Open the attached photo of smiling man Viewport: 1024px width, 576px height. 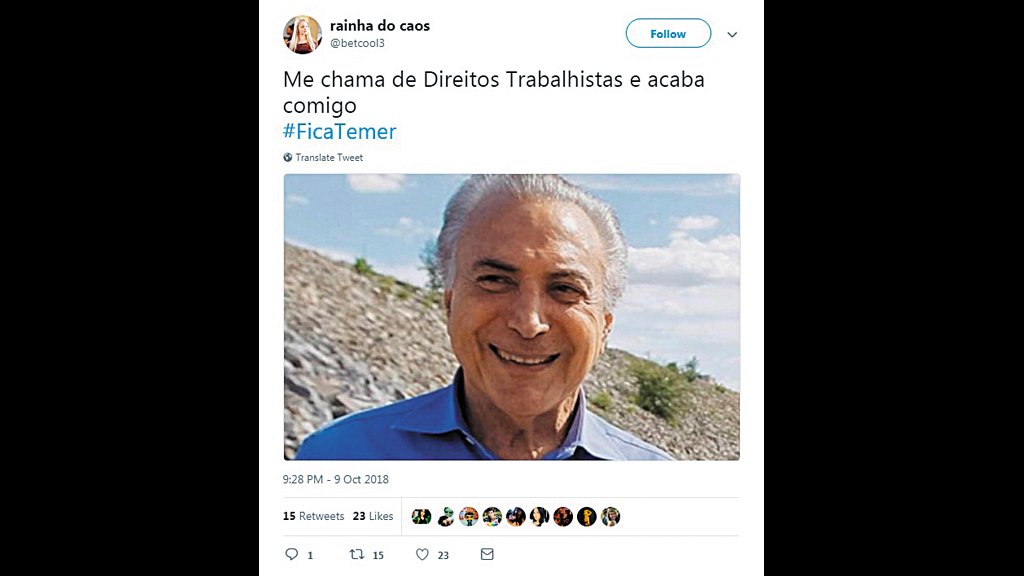click(x=511, y=317)
